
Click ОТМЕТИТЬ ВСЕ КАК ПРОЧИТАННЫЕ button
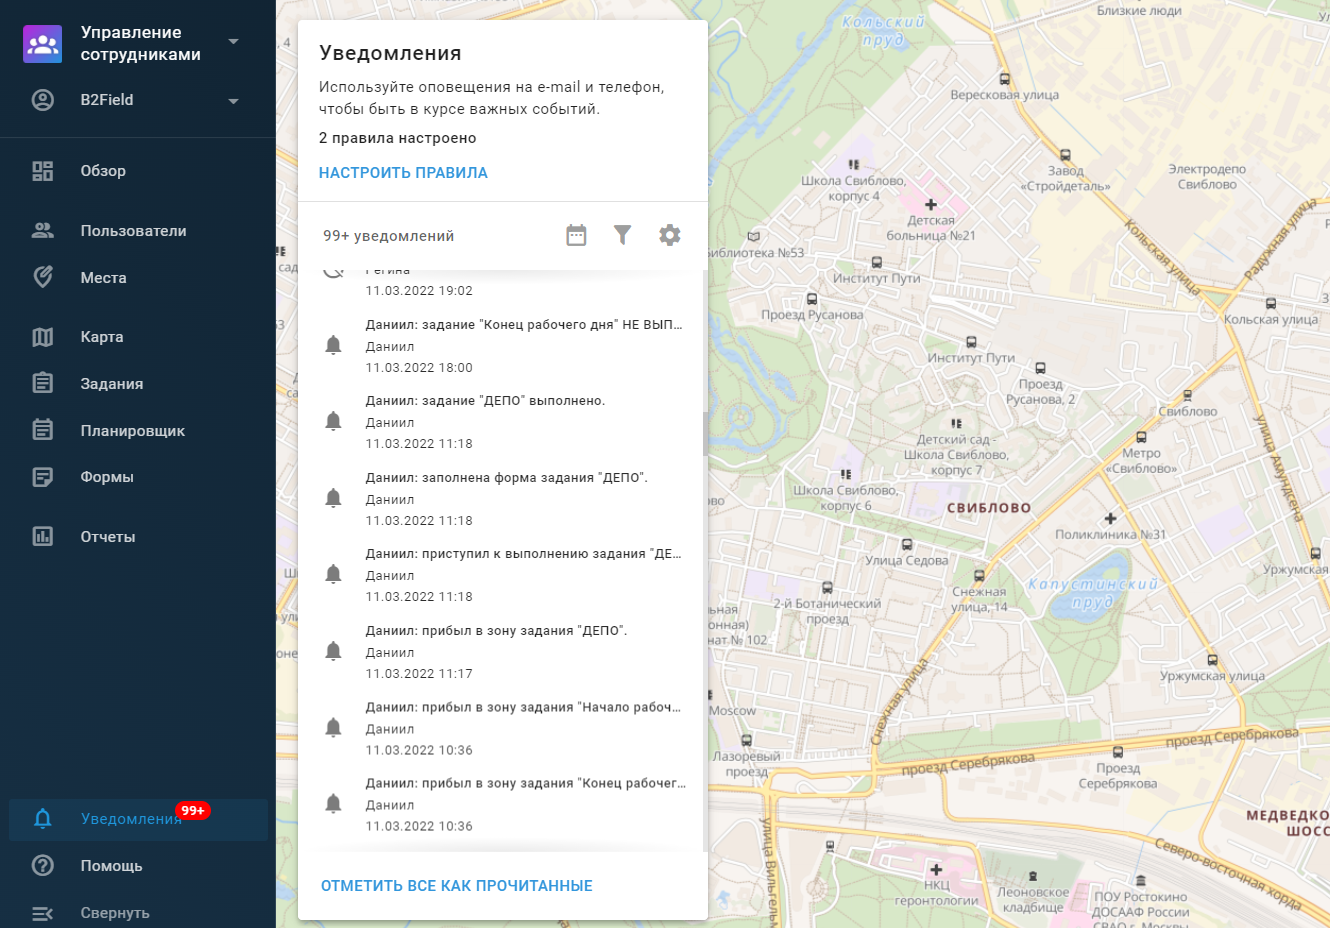(457, 886)
